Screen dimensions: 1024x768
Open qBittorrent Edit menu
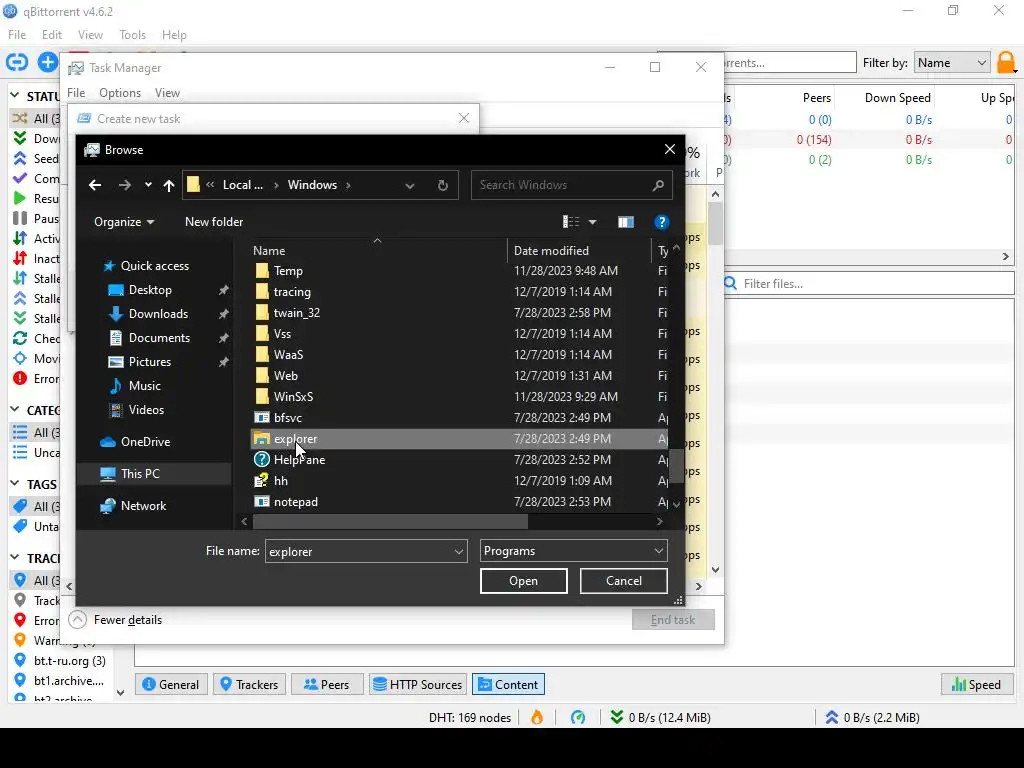pyautogui.click(x=52, y=35)
